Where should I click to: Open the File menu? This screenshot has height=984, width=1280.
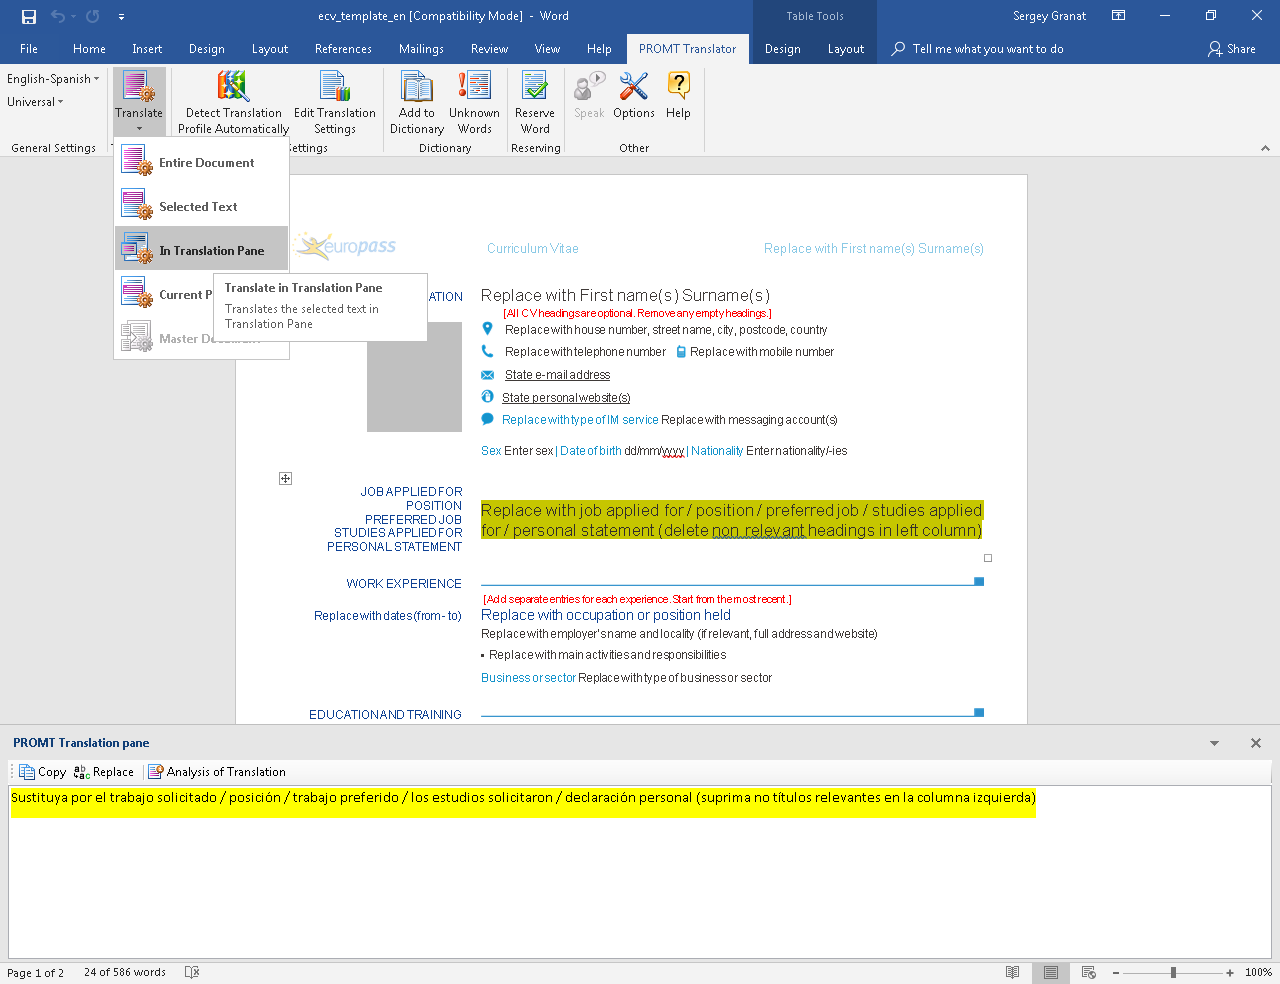[x=29, y=48]
